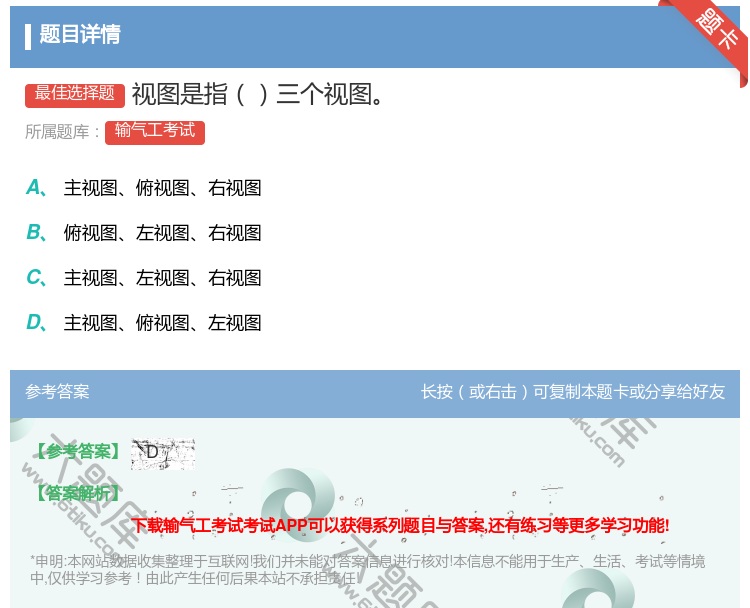Click the 最佳选择题 question type badge
The image size is (750, 608).
(x=75, y=94)
